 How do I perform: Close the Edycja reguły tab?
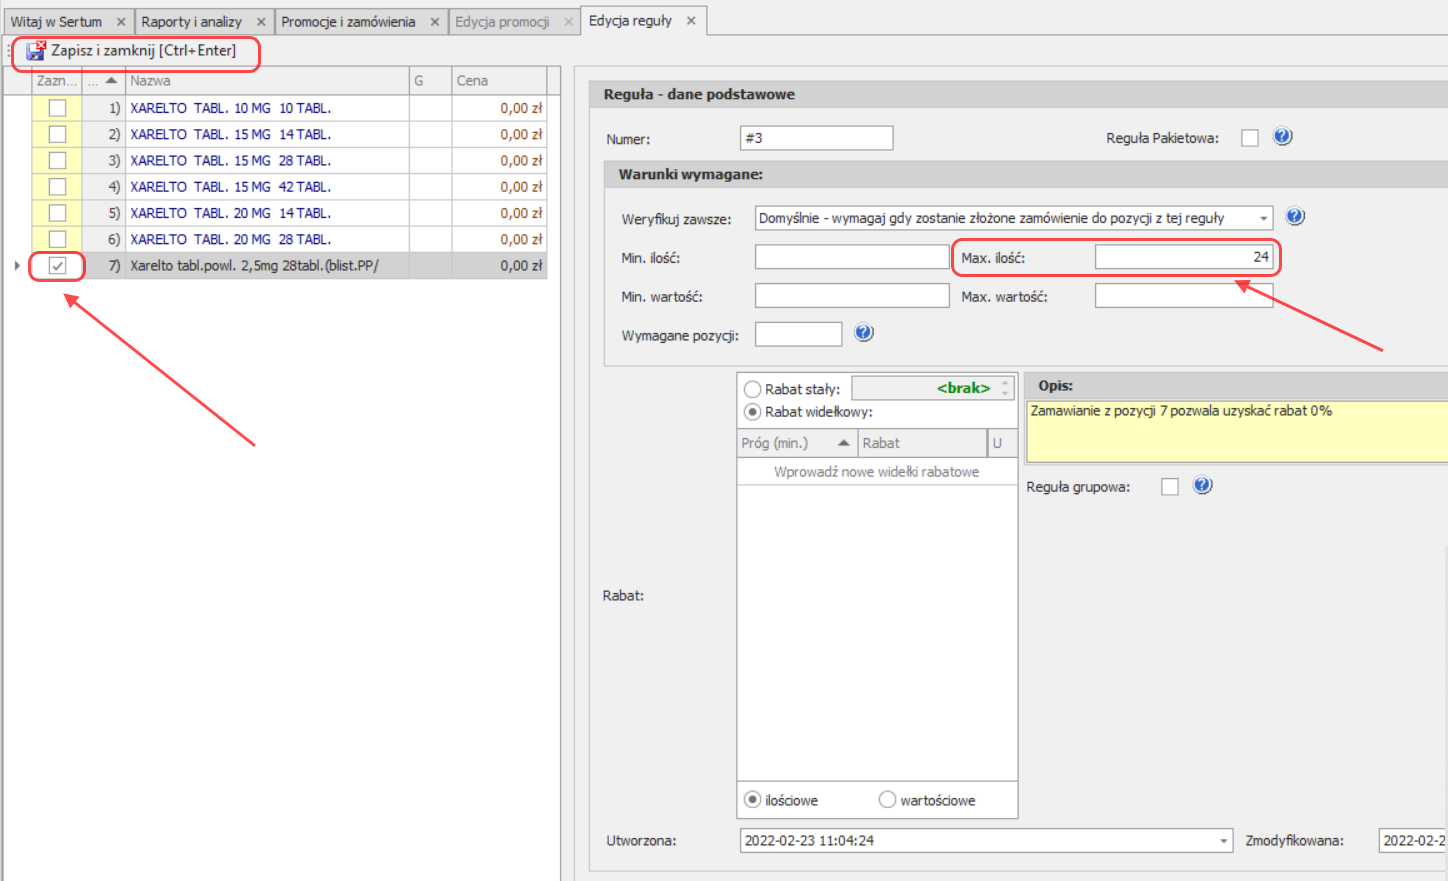pos(691,21)
